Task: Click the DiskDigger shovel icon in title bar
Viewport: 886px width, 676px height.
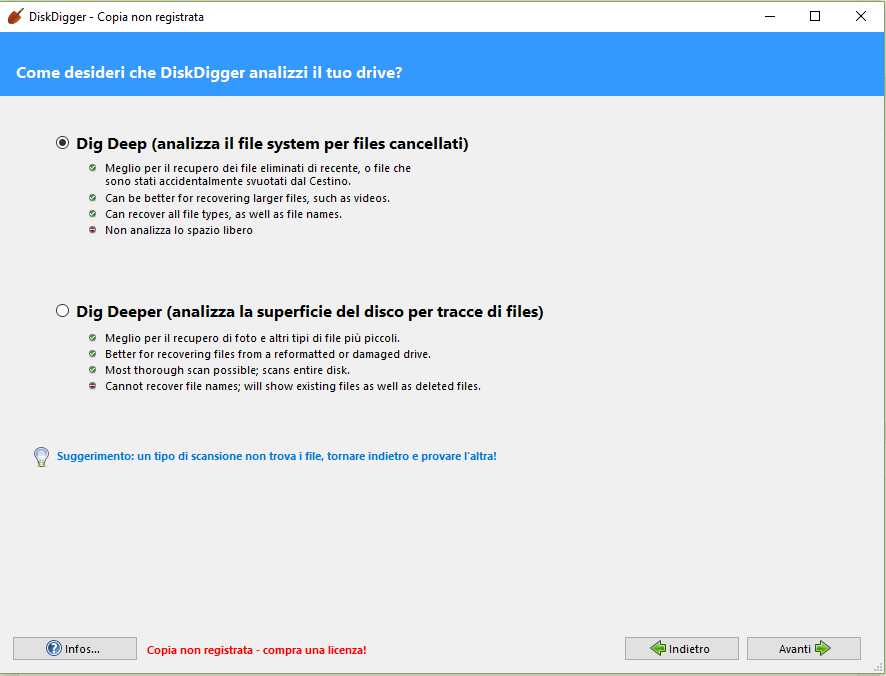Action: (x=16, y=16)
